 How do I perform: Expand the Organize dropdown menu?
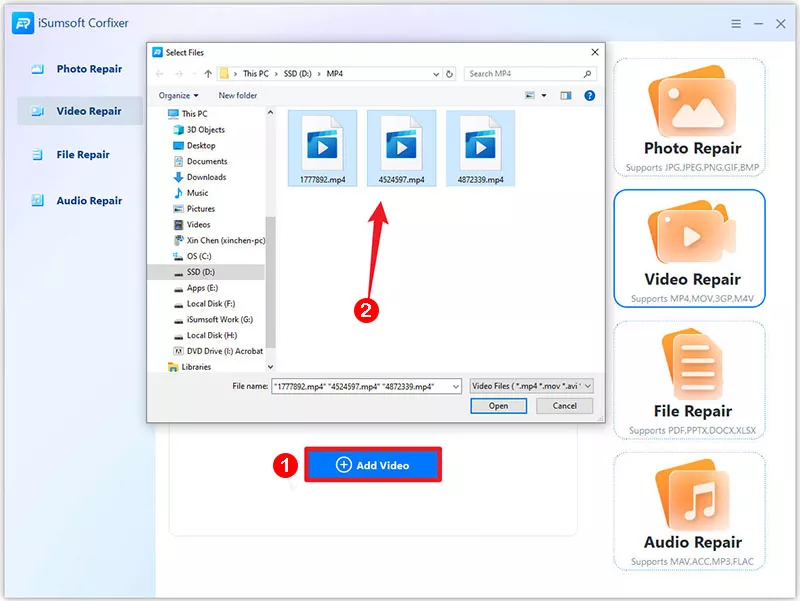point(178,95)
